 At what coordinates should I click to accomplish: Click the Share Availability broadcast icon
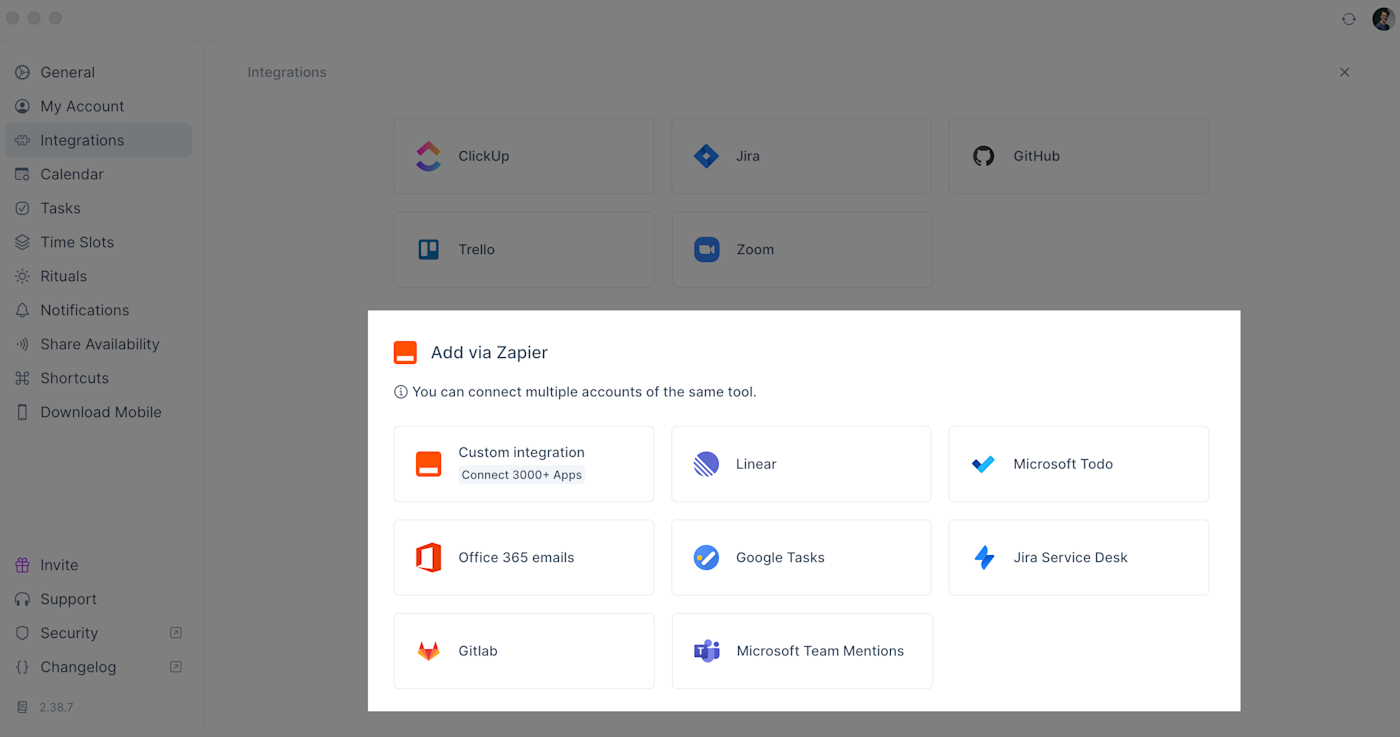pyautogui.click(x=22, y=344)
